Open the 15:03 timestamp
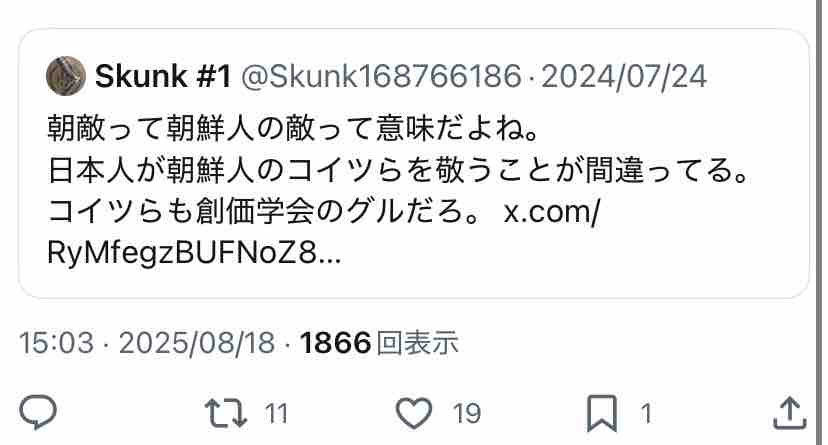The height and width of the screenshot is (445, 828). pyautogui.click(x=57, y=343)
